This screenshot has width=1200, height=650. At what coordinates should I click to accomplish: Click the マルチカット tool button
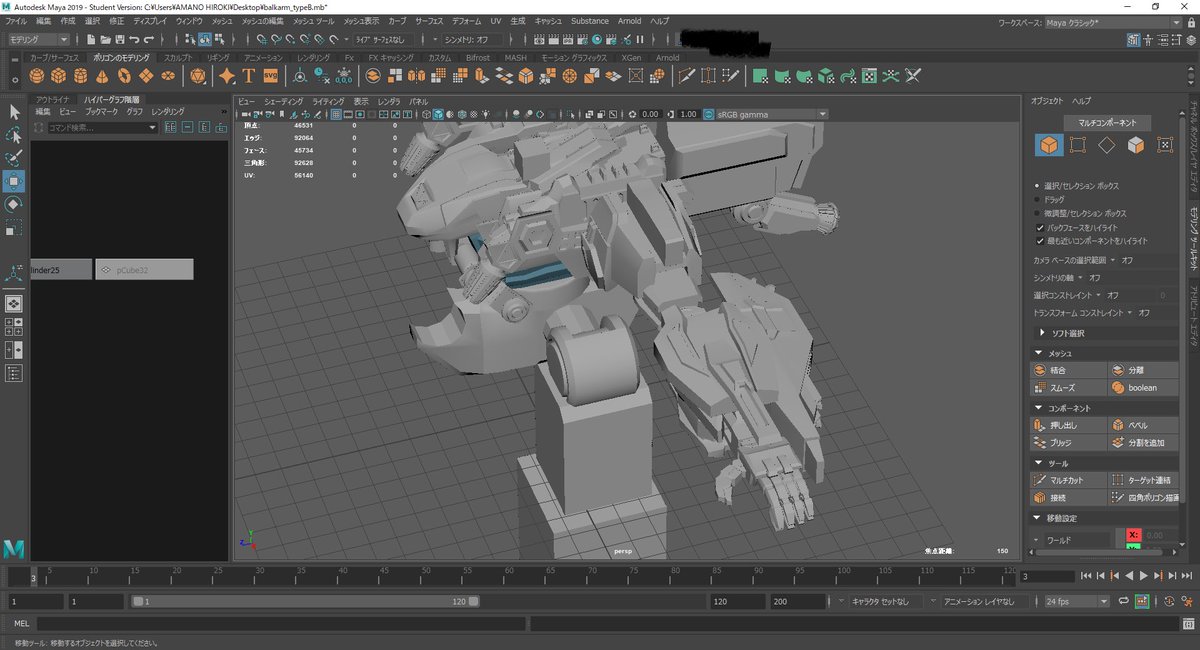pos(1067,480)
